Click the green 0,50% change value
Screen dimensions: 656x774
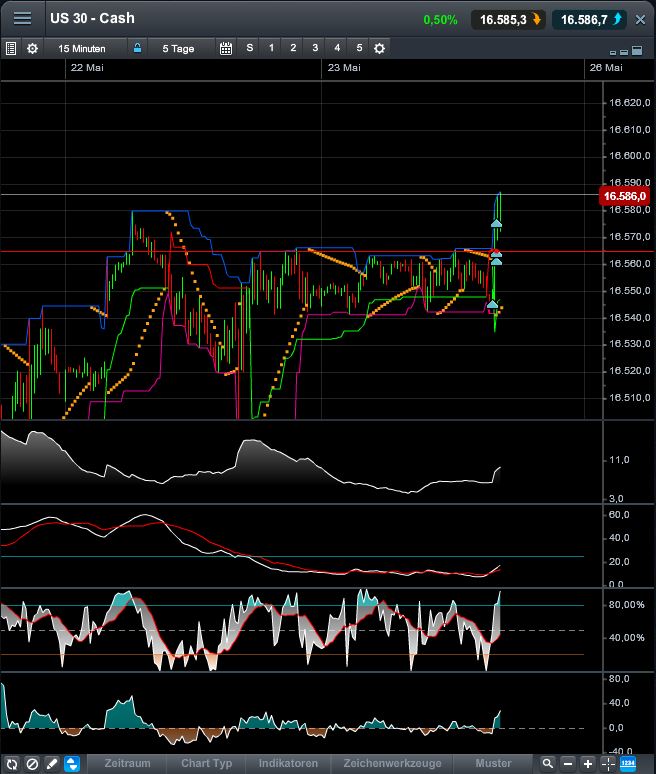point(440,20)
